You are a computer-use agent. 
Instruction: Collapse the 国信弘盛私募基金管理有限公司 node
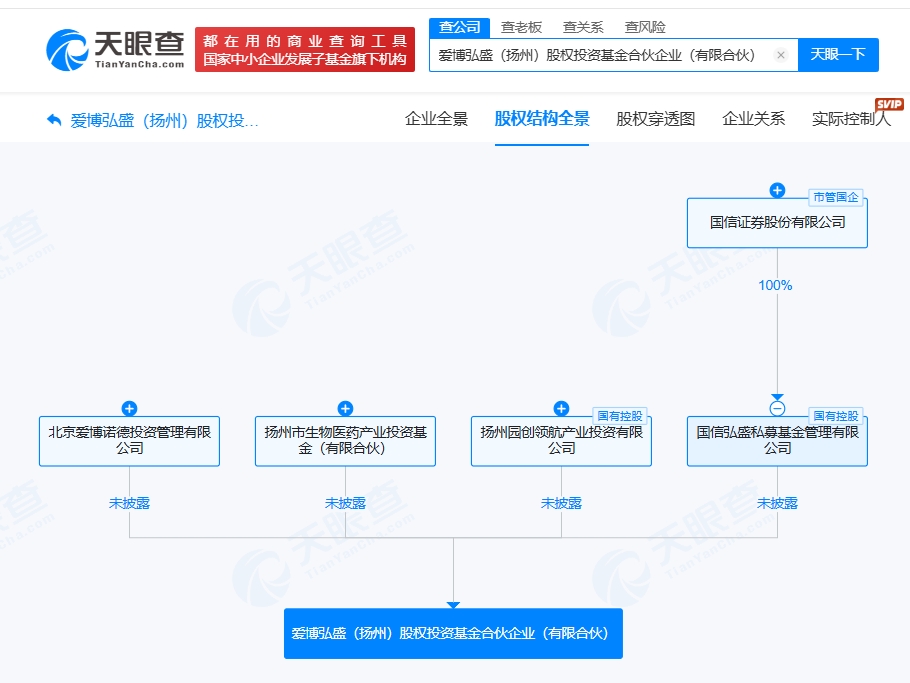point(777,408)
